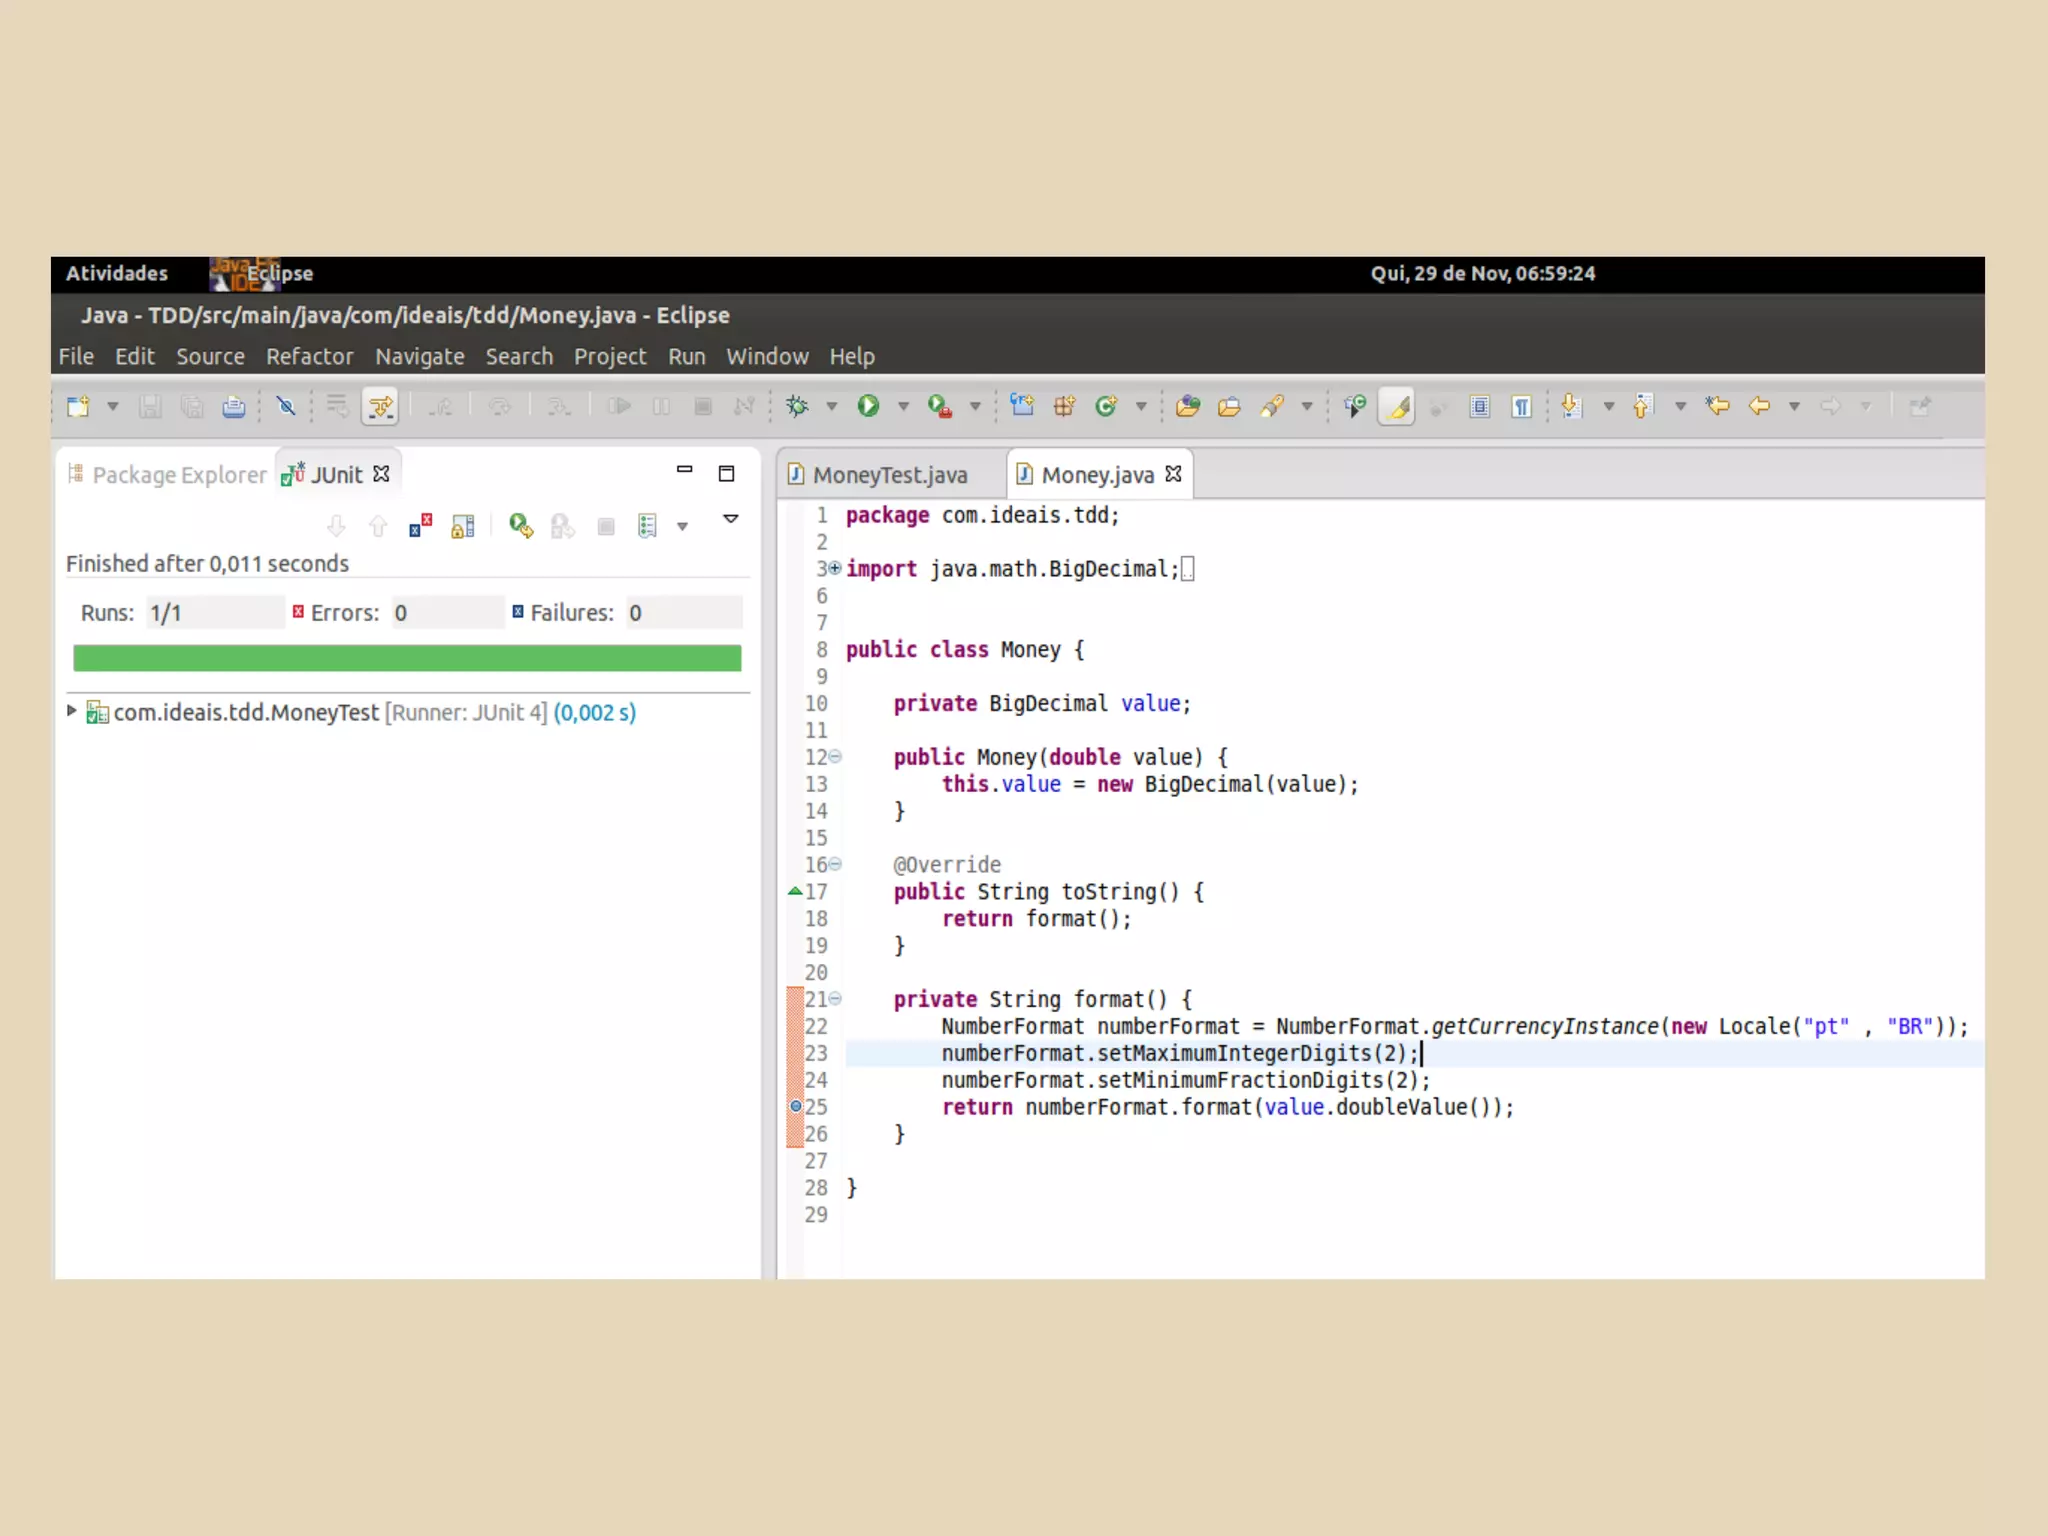
Task: Expand the com.ideais.tdd.MoneyTest tree node
Action: pyautogui.click(x=72, y=711)
